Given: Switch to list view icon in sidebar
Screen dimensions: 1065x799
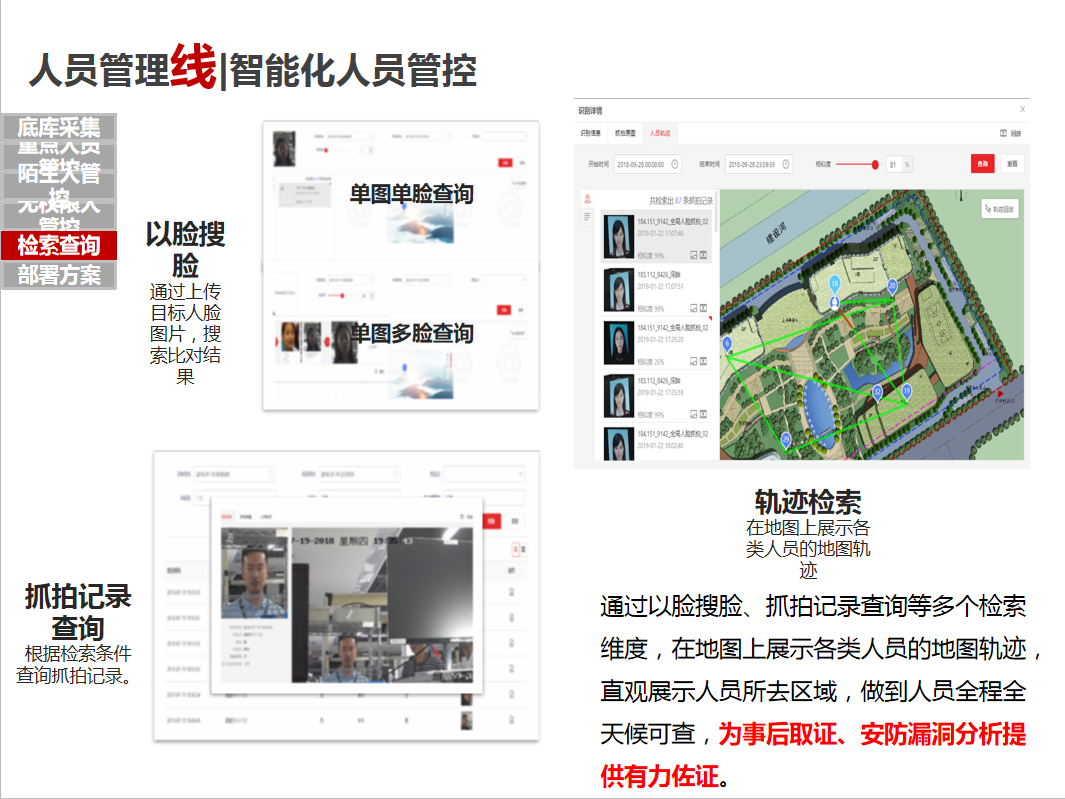Looking at the screenshot, I should (x=587, y=216).
